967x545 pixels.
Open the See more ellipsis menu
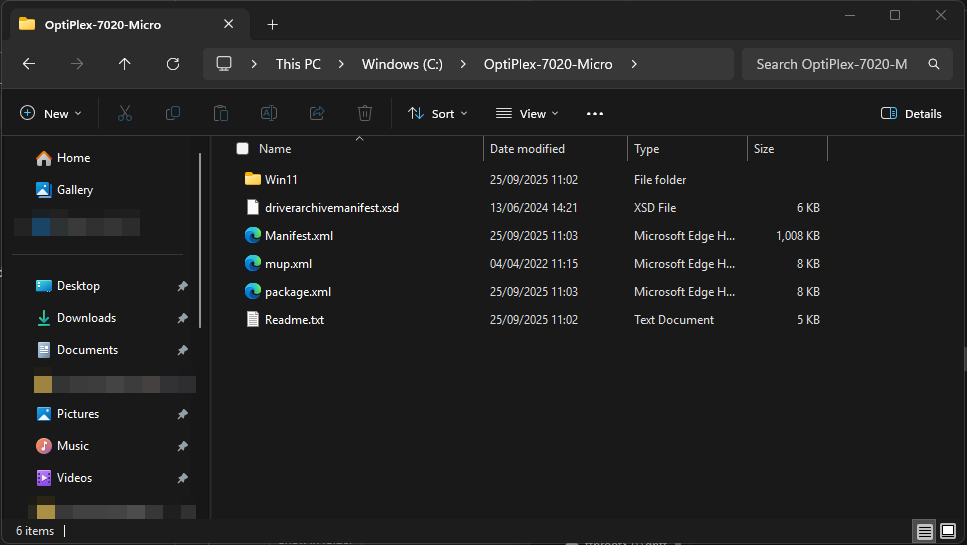(595, 114)
